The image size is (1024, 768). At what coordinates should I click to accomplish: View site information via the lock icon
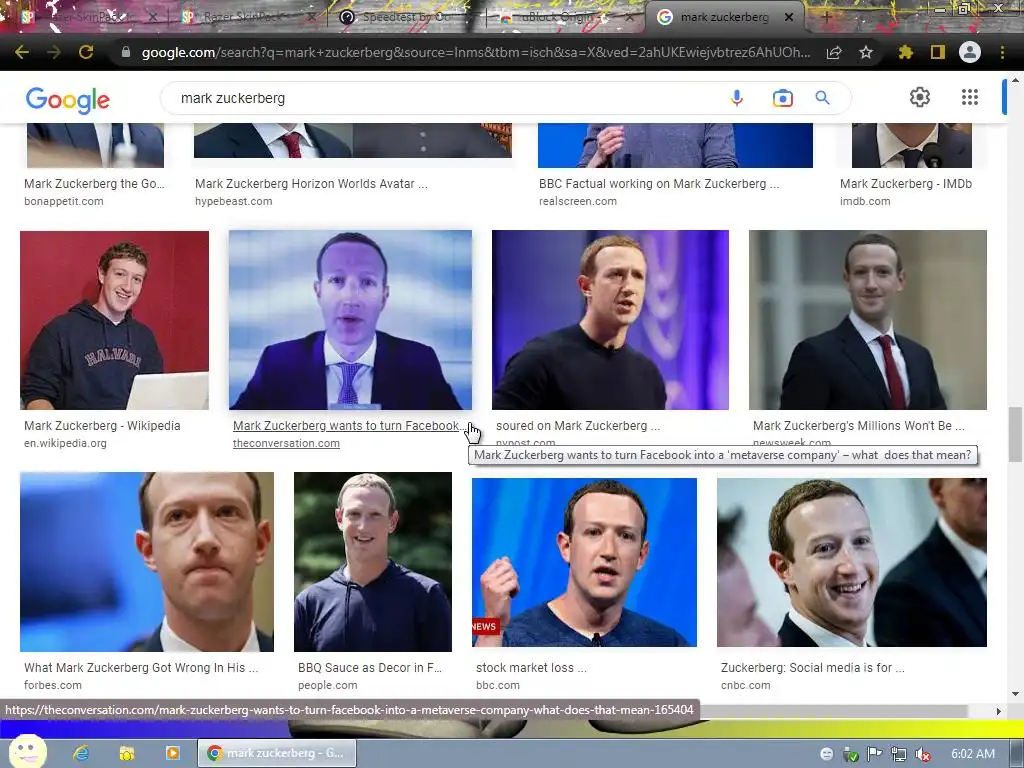(126, 52)
